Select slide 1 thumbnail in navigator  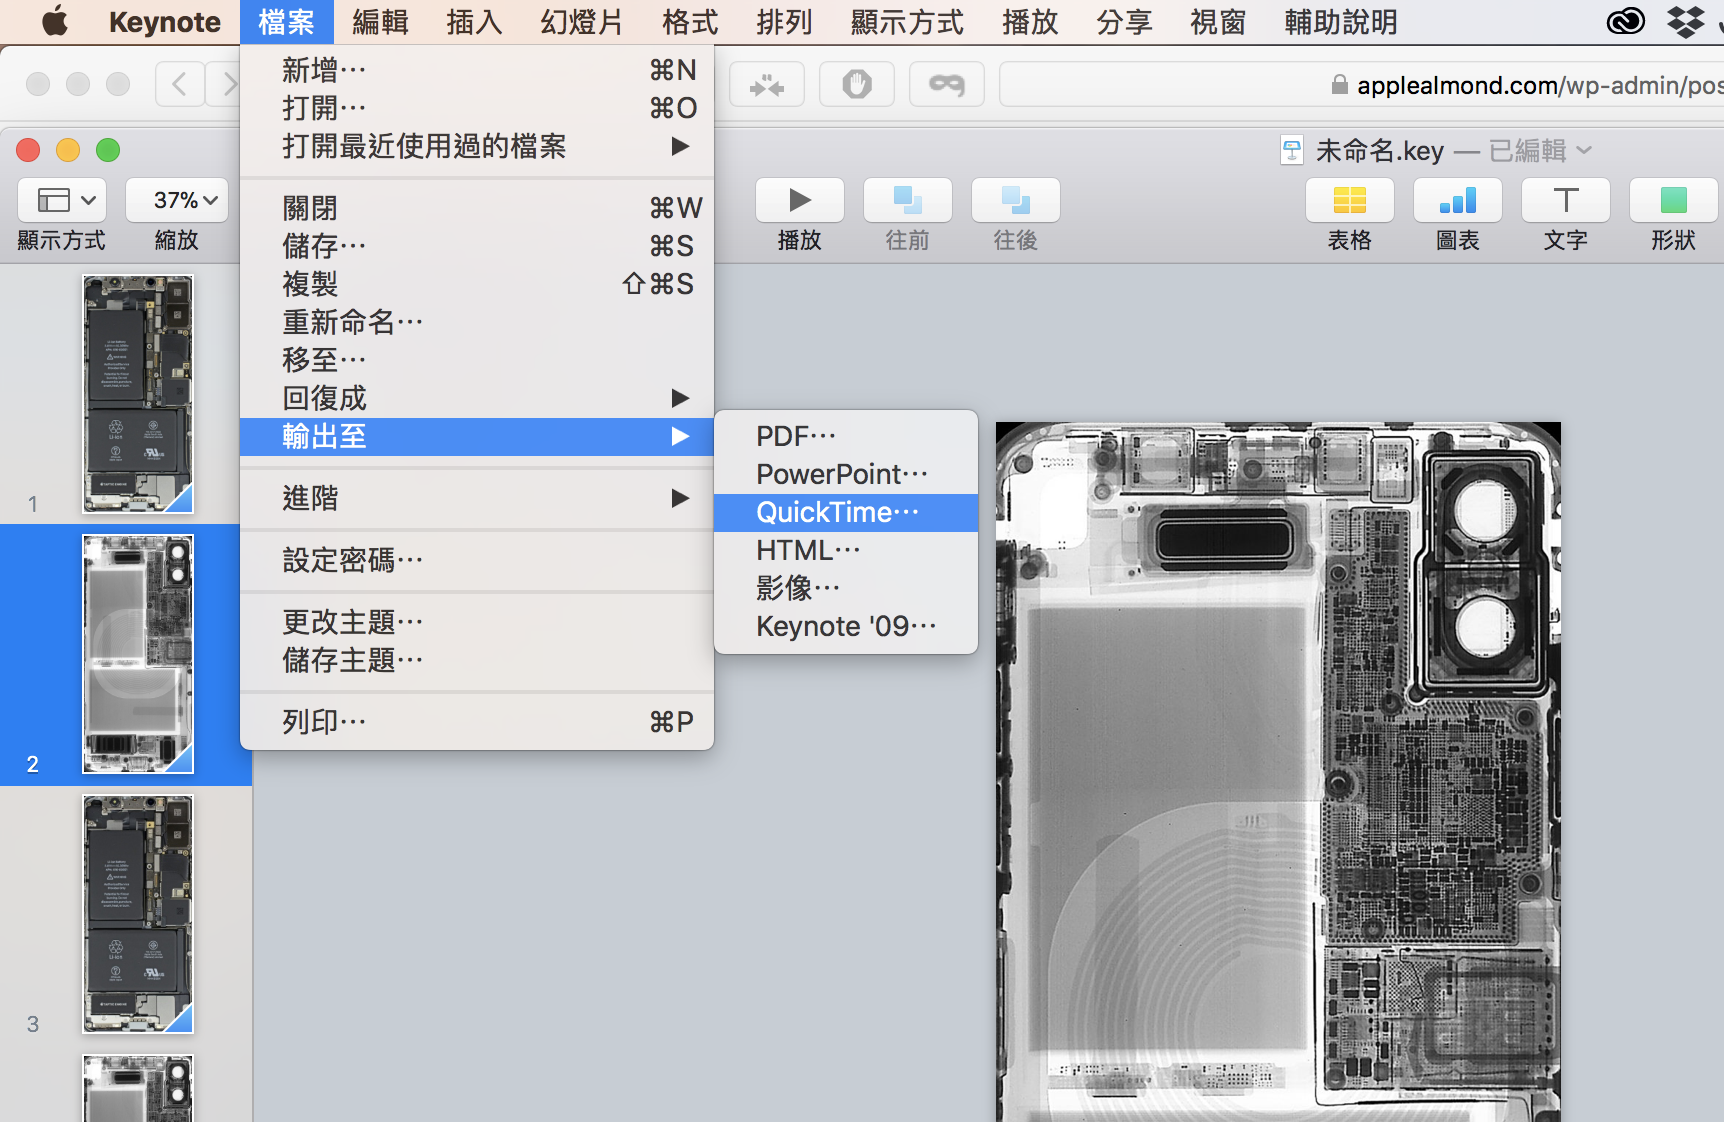pos(138,394)
